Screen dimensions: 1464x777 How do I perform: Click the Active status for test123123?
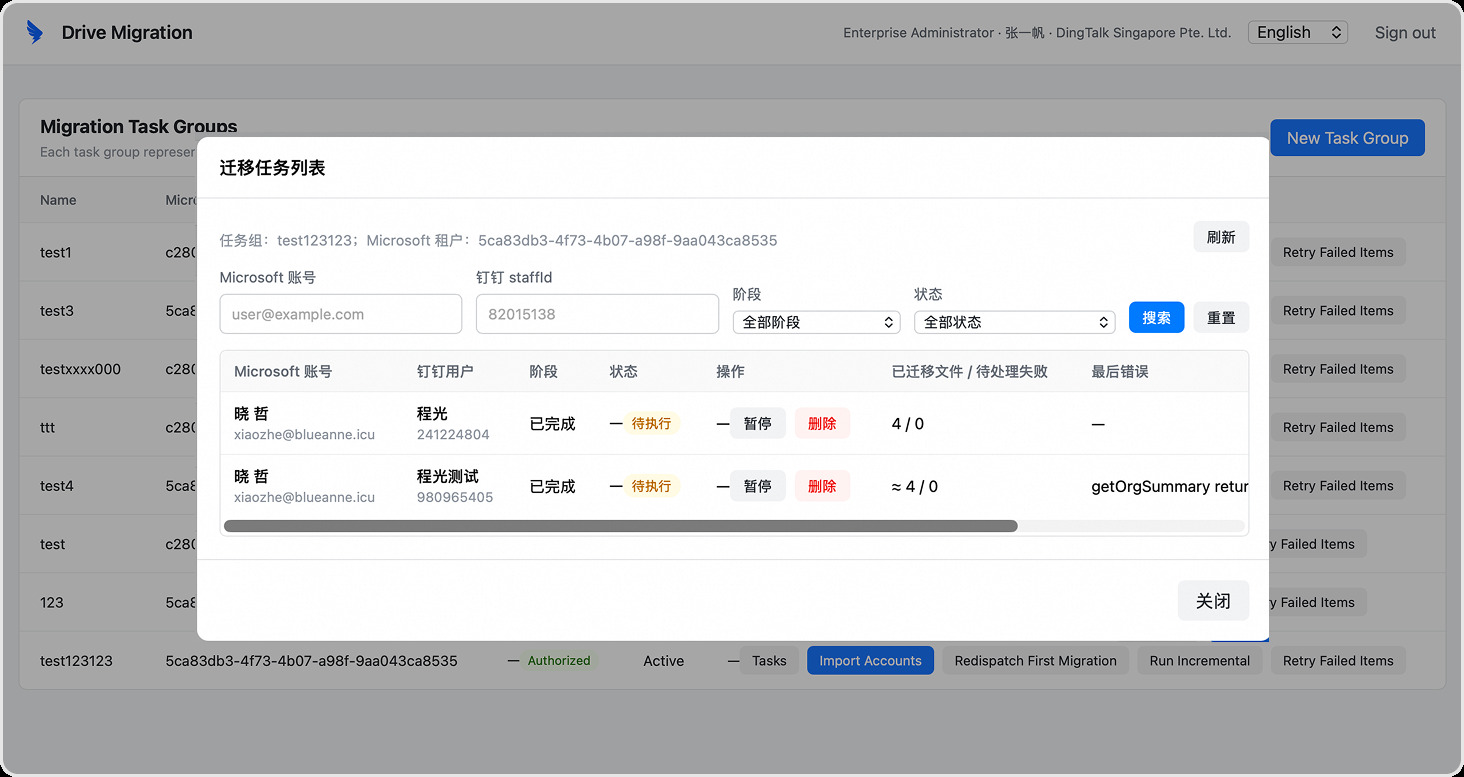(664, 661)
